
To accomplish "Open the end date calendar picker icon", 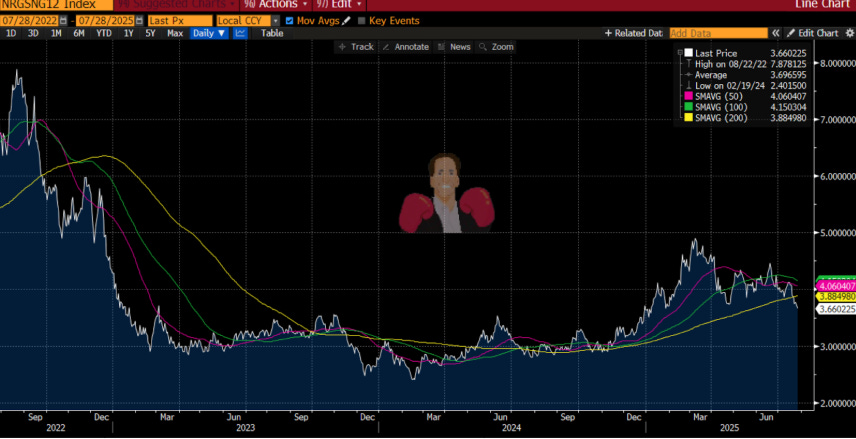I will tap(140, 21).
